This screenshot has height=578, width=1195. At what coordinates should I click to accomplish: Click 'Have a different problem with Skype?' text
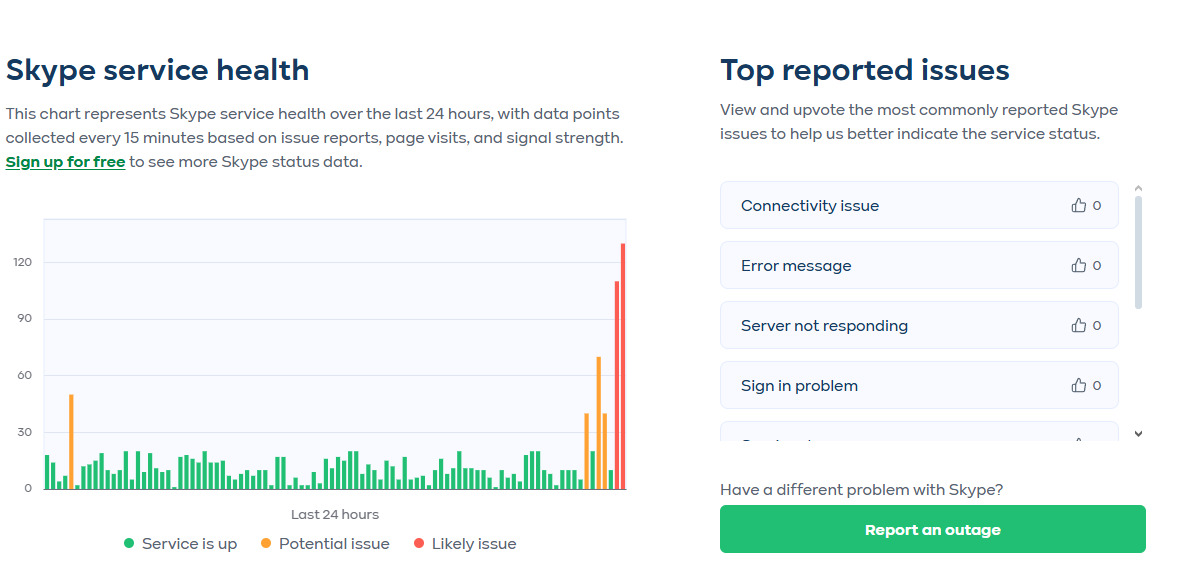tap(861, 490)
